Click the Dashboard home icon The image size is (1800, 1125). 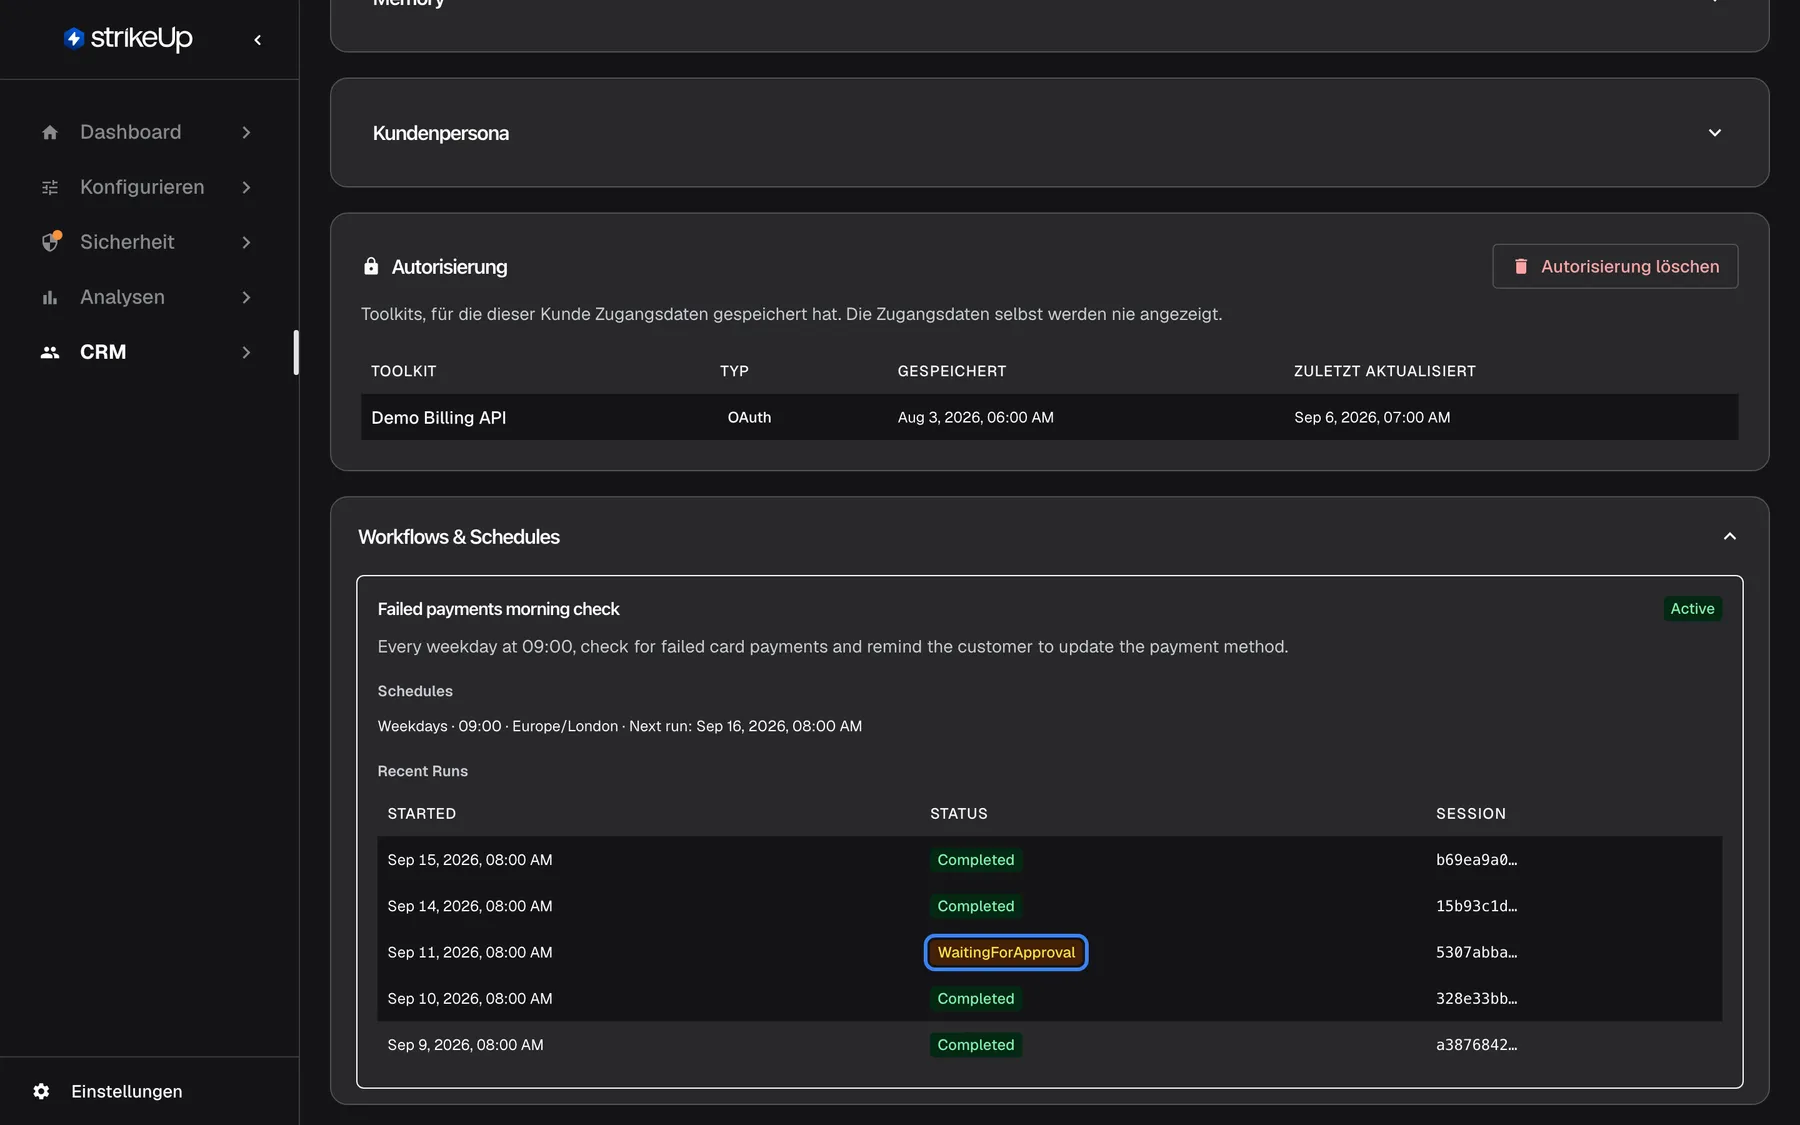(x=50, y=132)
